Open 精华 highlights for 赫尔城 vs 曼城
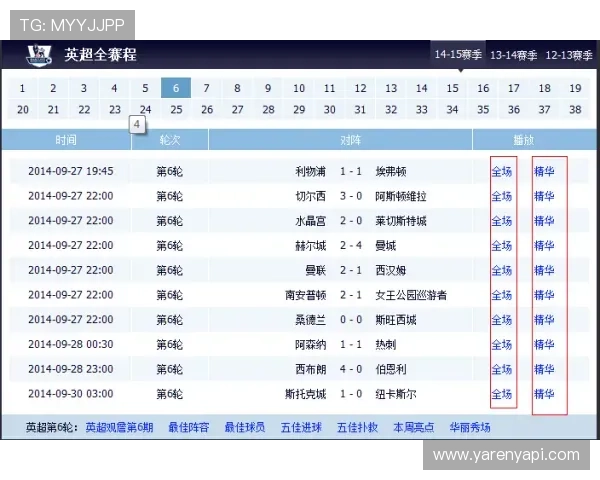 (544, 245)
